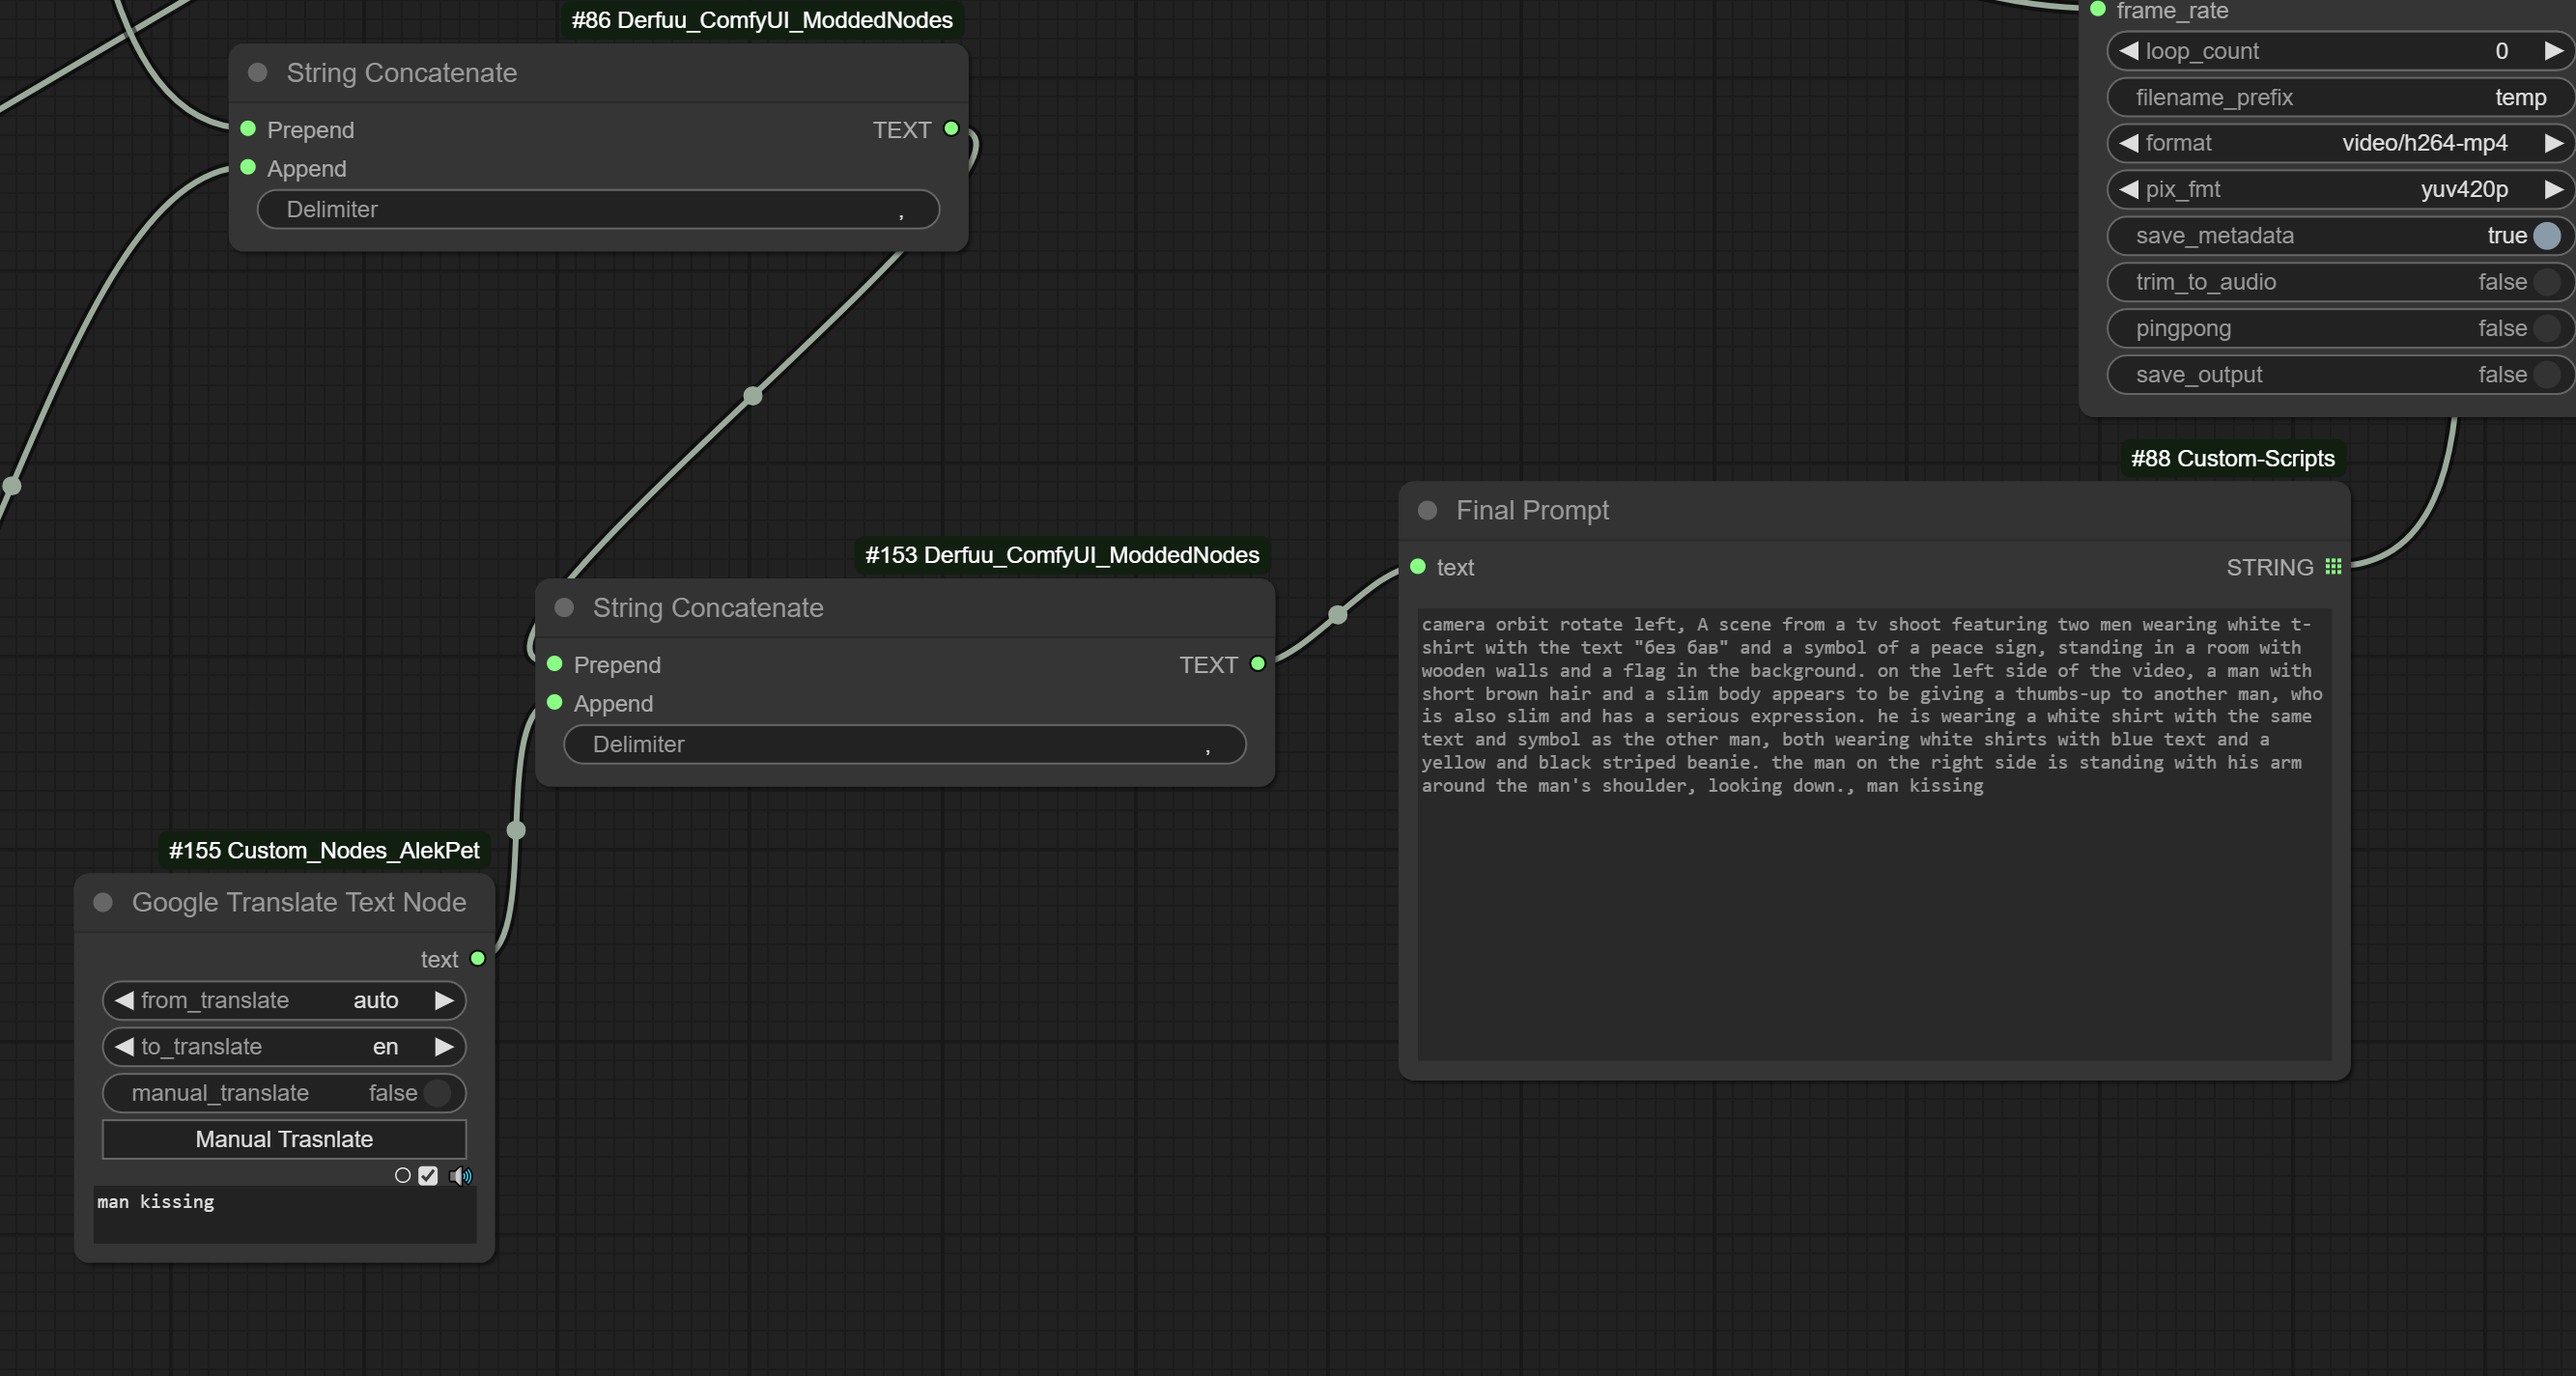Click left arrow of pix_fmt selector
2576x1376 pixels.
tap(2128, 189)
